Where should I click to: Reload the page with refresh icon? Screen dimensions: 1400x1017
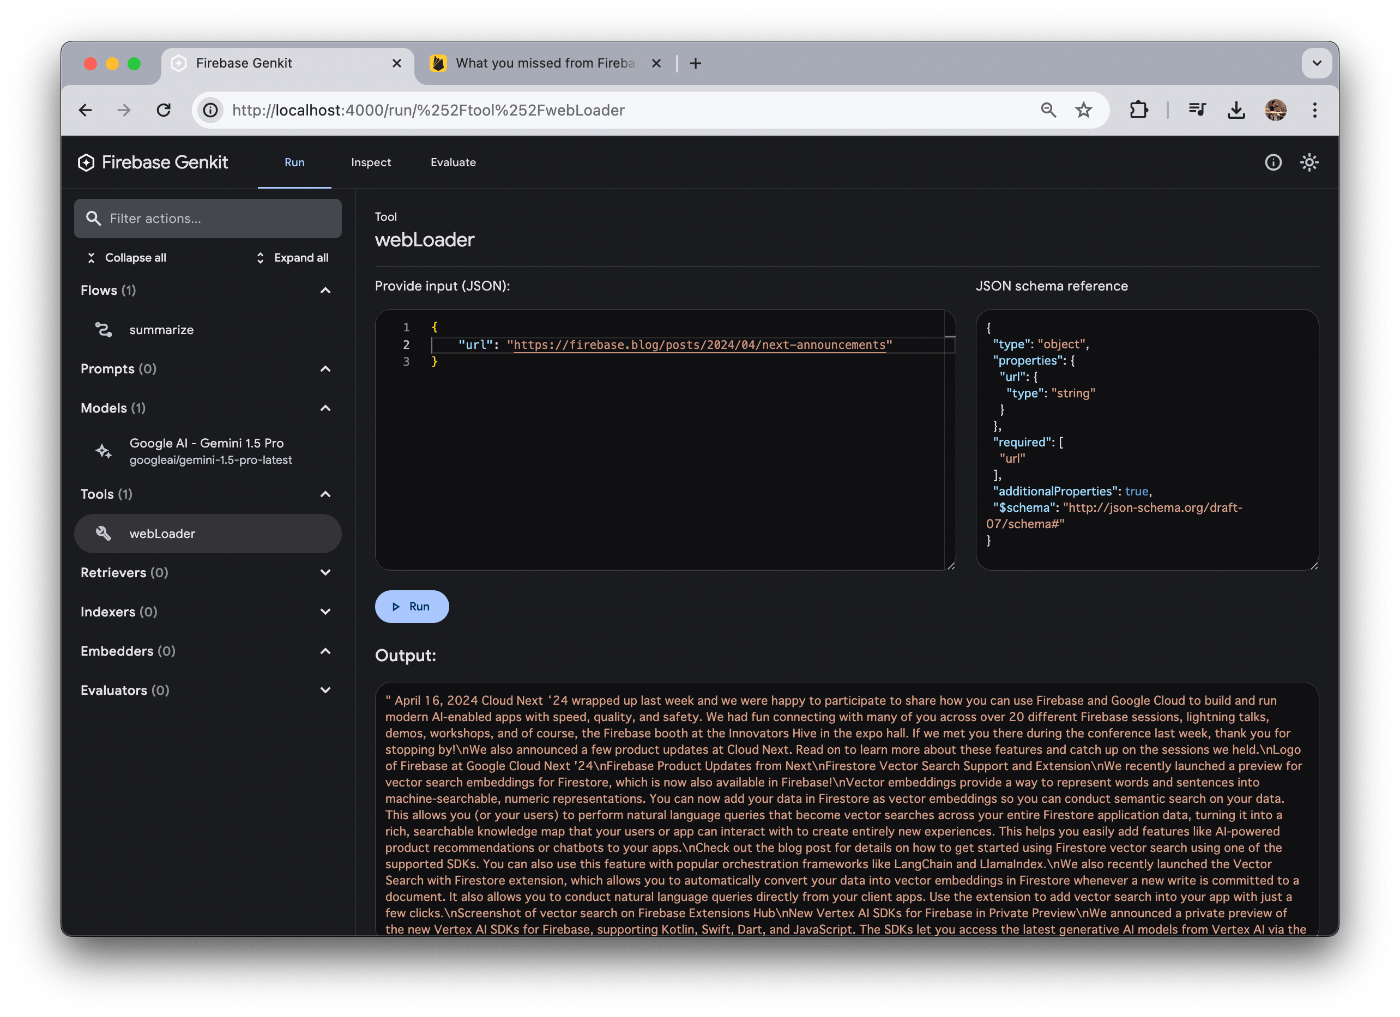click(x=164, y=110)
